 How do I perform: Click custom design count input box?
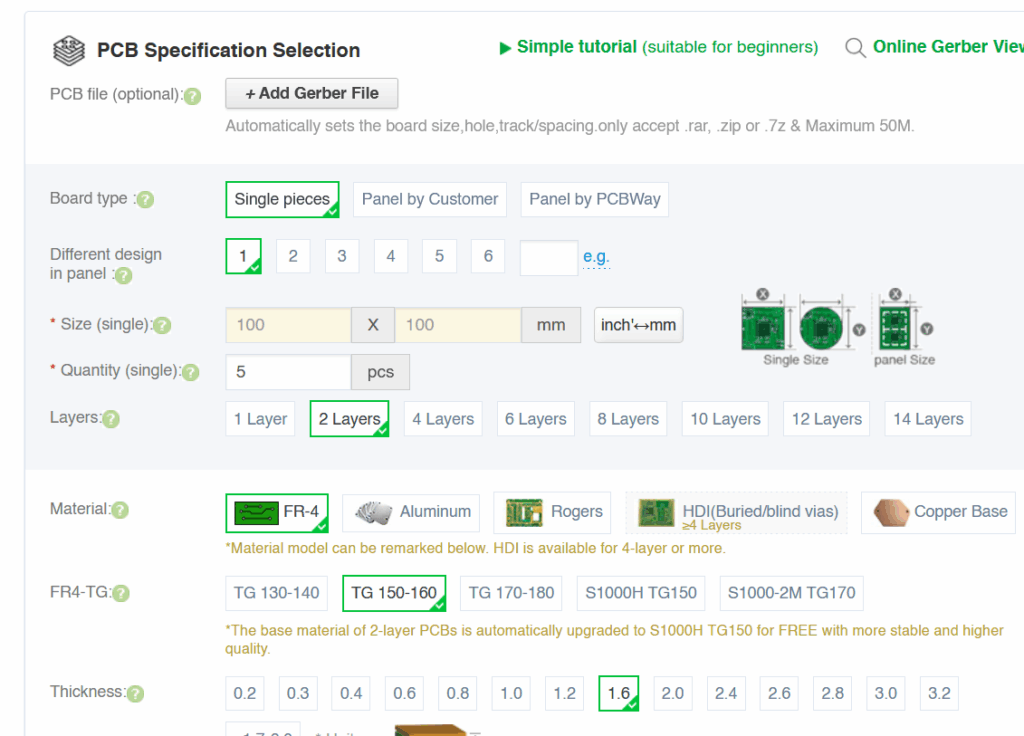pyautogui.click(x=549, y=258)
